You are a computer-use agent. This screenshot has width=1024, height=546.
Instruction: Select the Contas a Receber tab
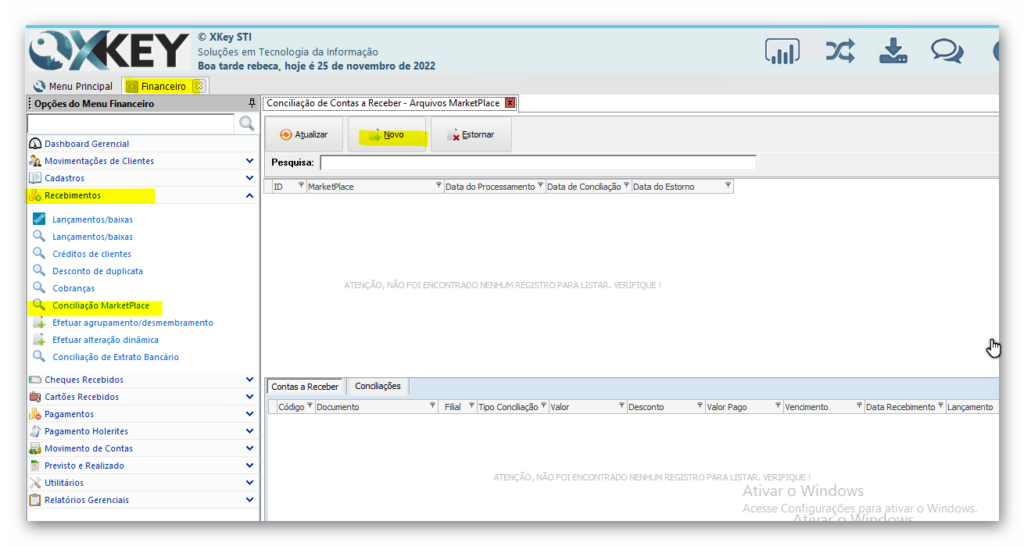(x=305, y=387)
